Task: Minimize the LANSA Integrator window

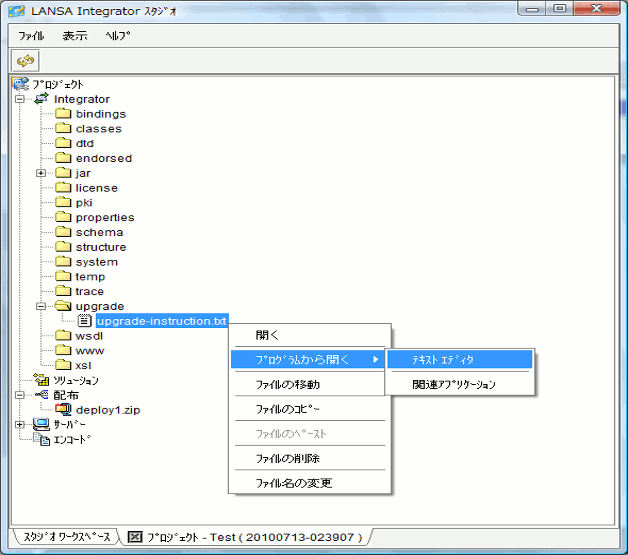Action: pos(533,8)
